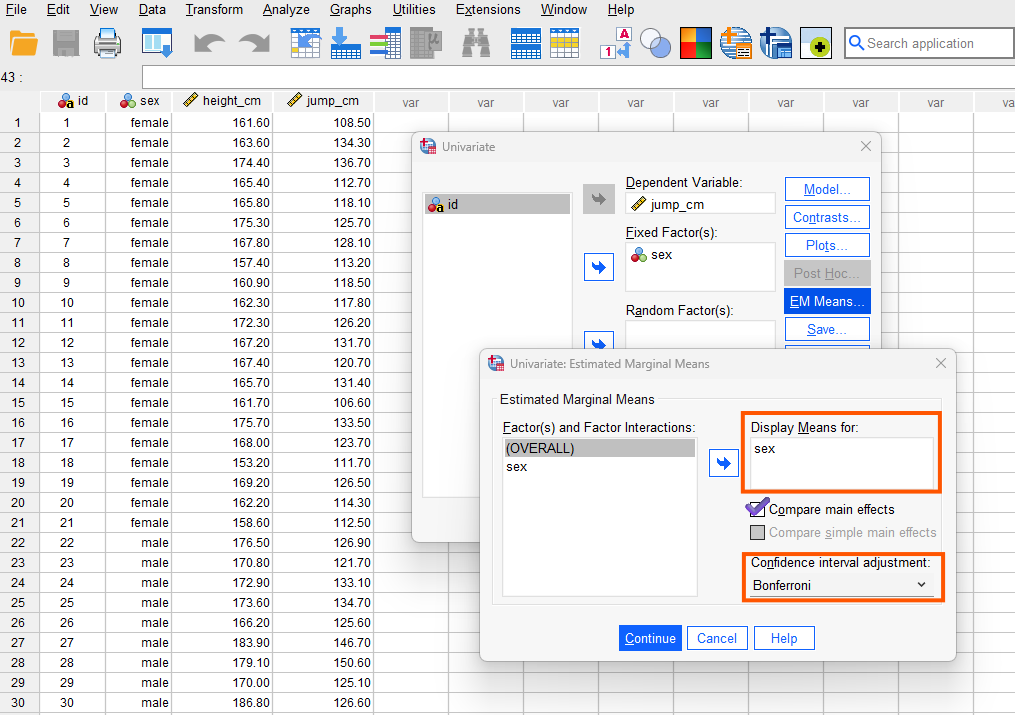Click Continue in Estimated Marginal Means dialog
Screen dimensions: 1015x715
[x=650, y=638]
